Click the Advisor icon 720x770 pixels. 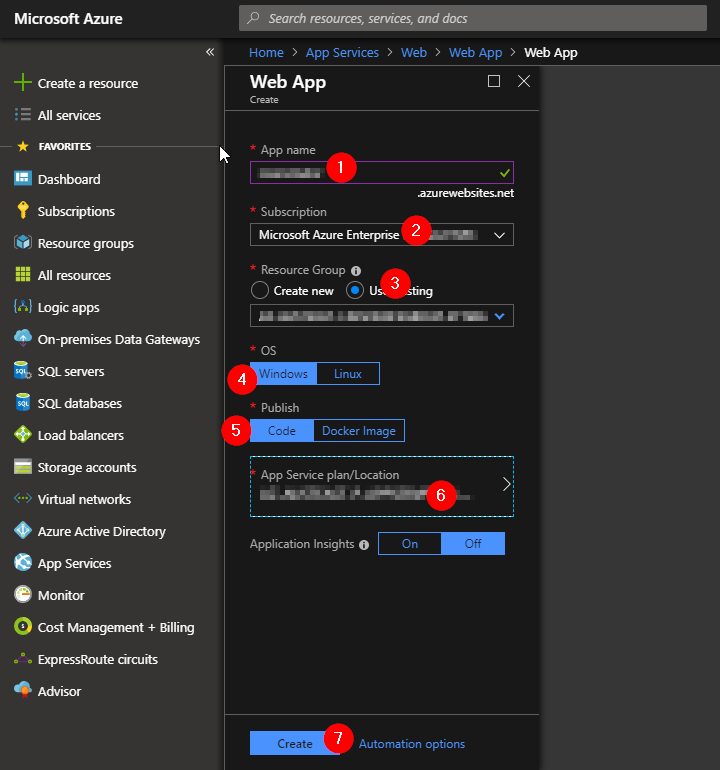pos(23,690)
